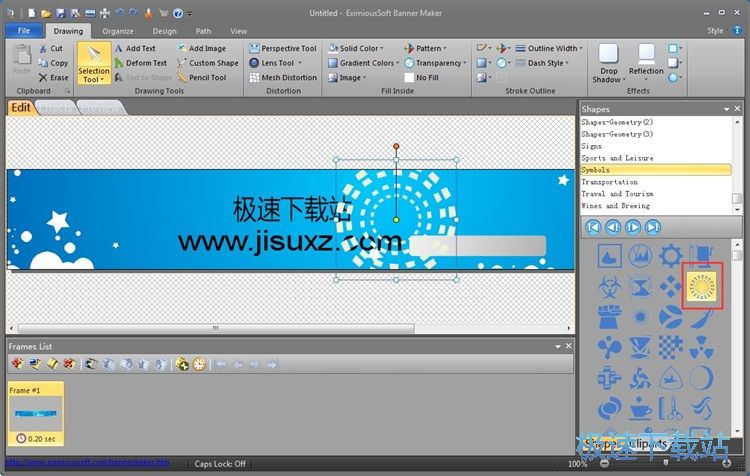The width and height of the screenshot is (750, 476).
Task: Click the Save floppy disk icon
Action: (x=60, y=13)
